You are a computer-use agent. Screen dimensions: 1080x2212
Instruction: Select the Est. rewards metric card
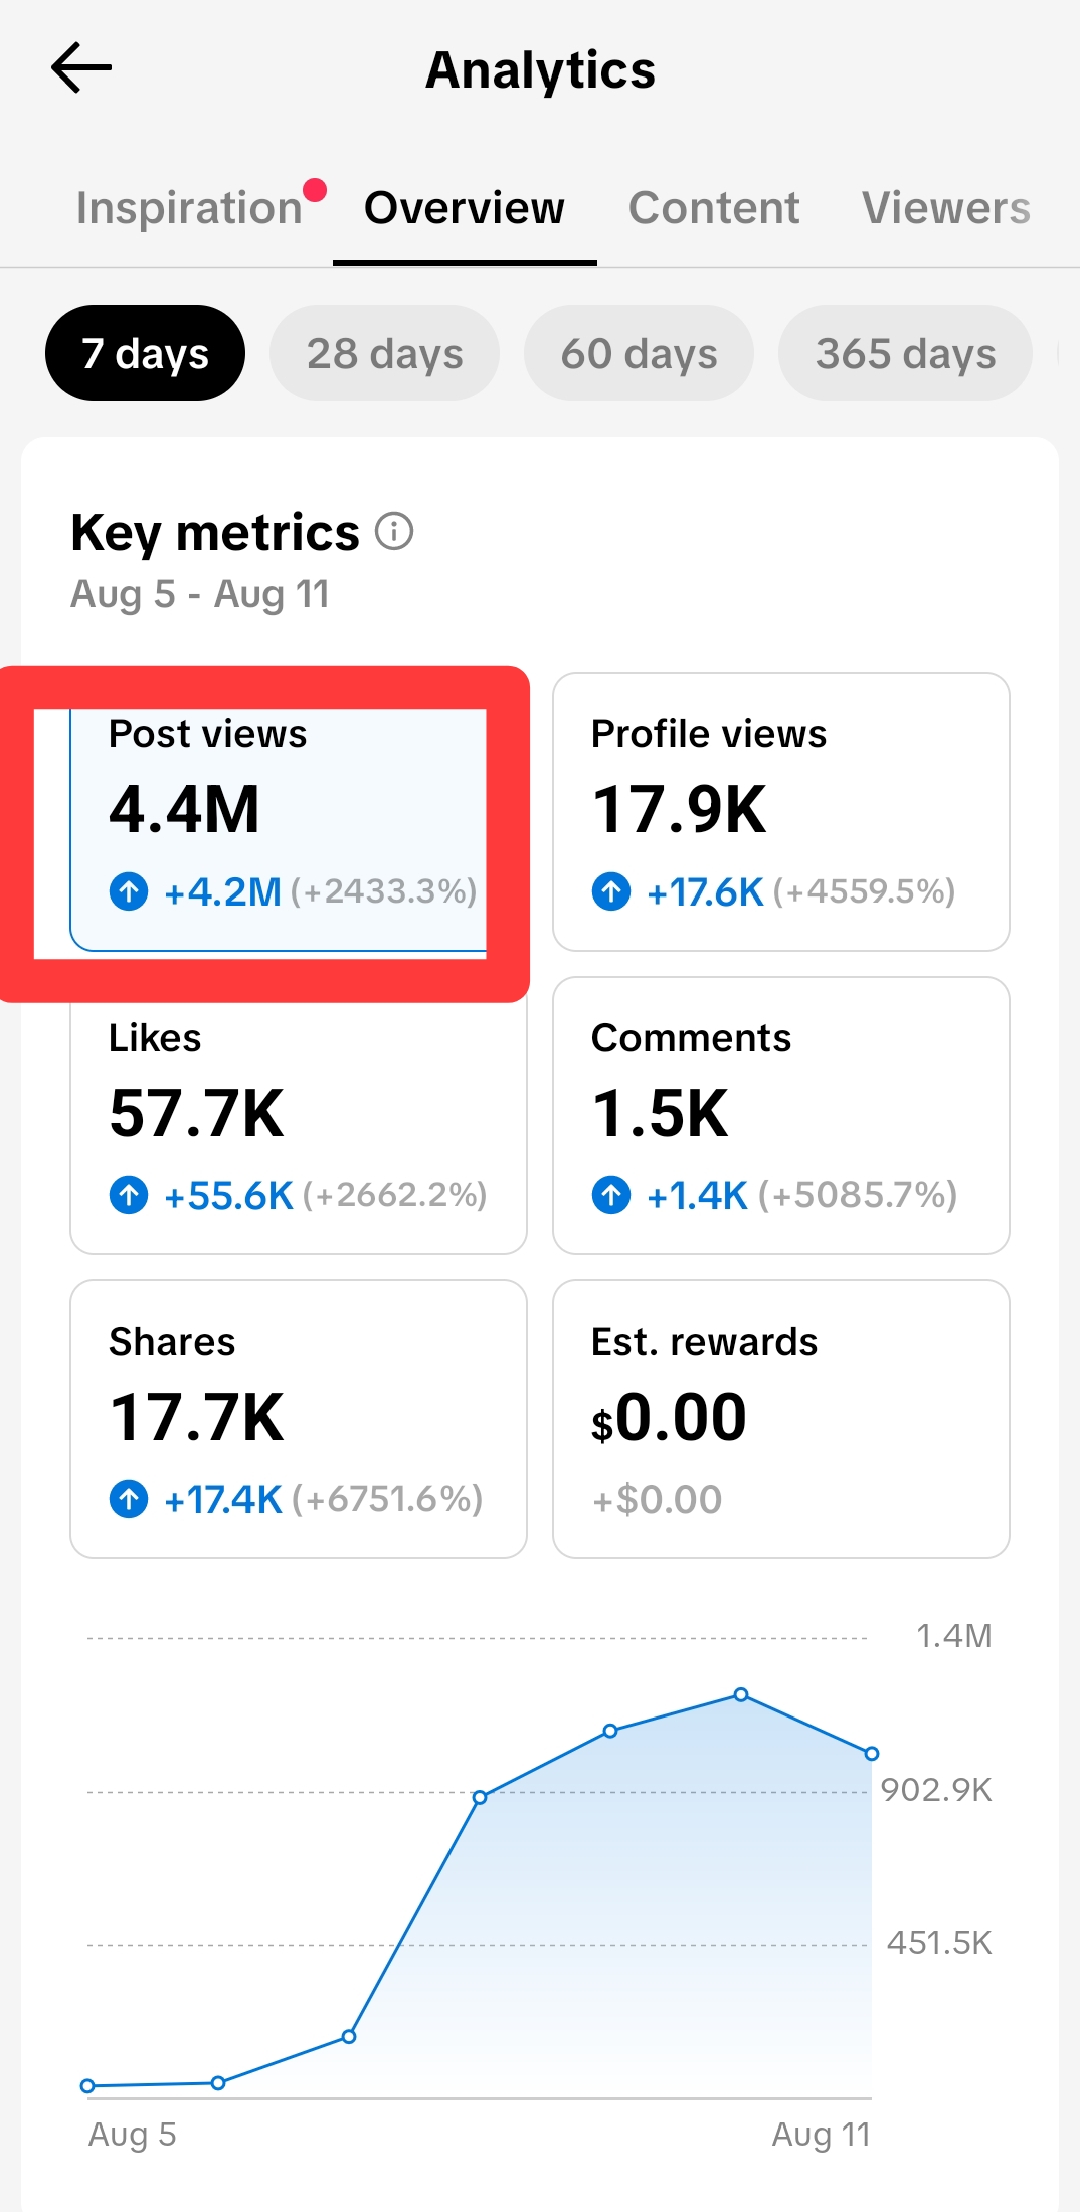click(781, 1419)
